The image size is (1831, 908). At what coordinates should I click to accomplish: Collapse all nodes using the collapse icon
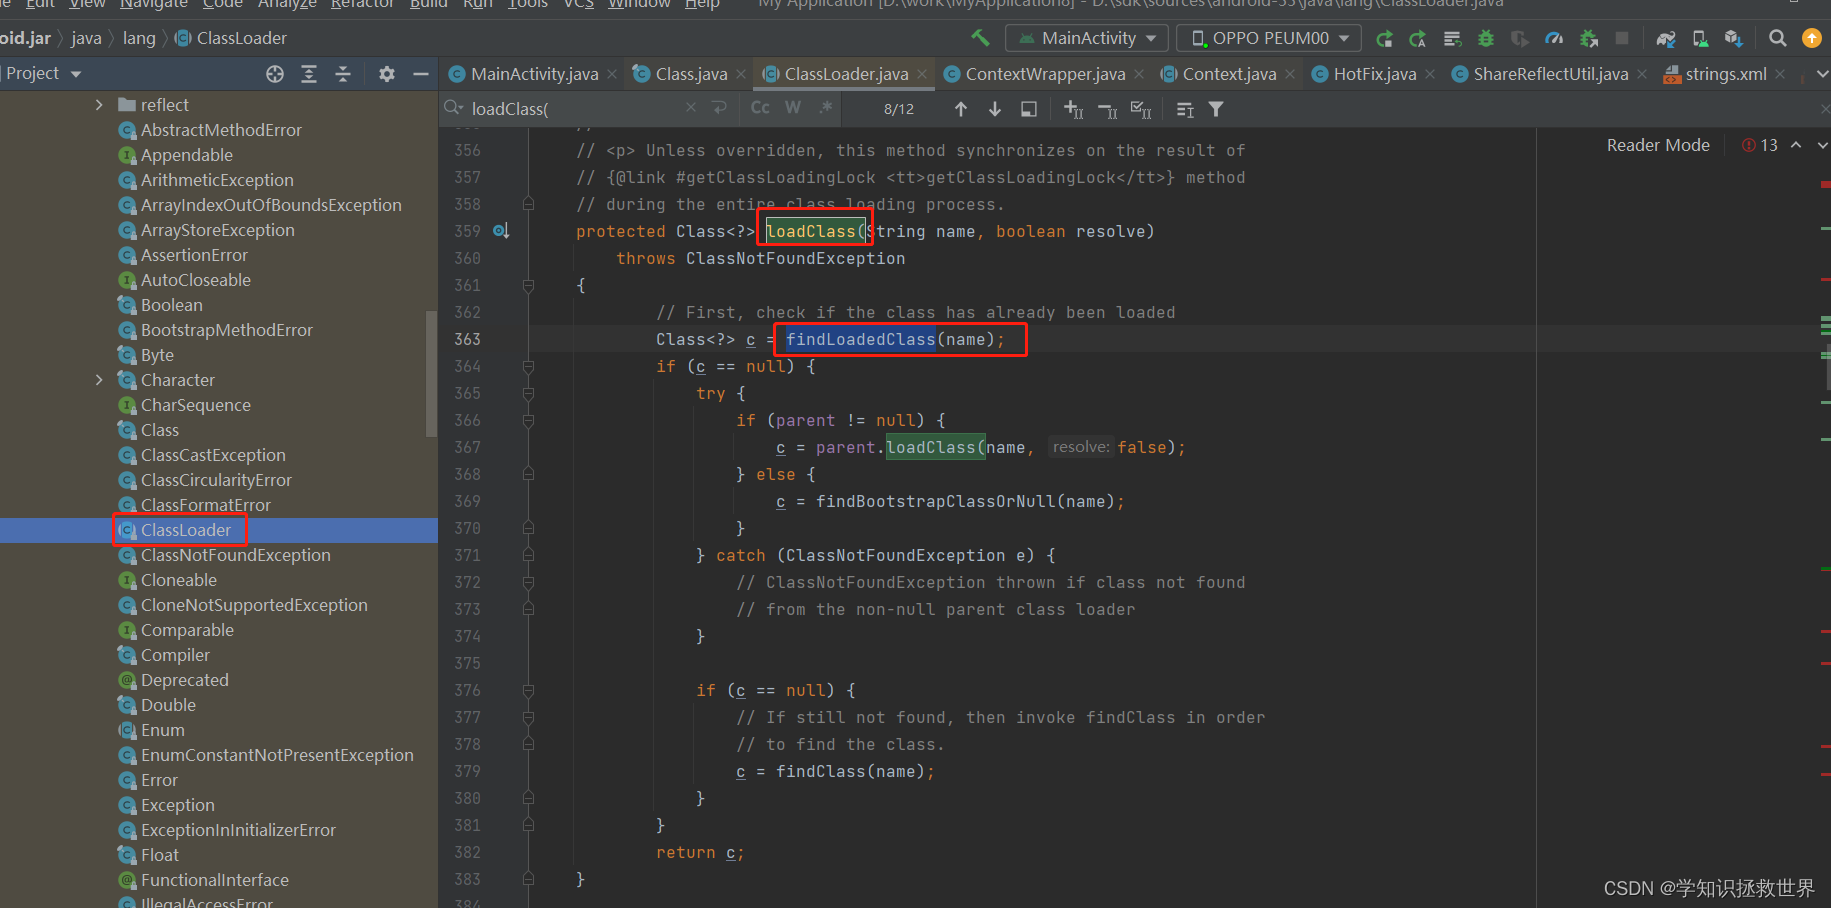343,73
